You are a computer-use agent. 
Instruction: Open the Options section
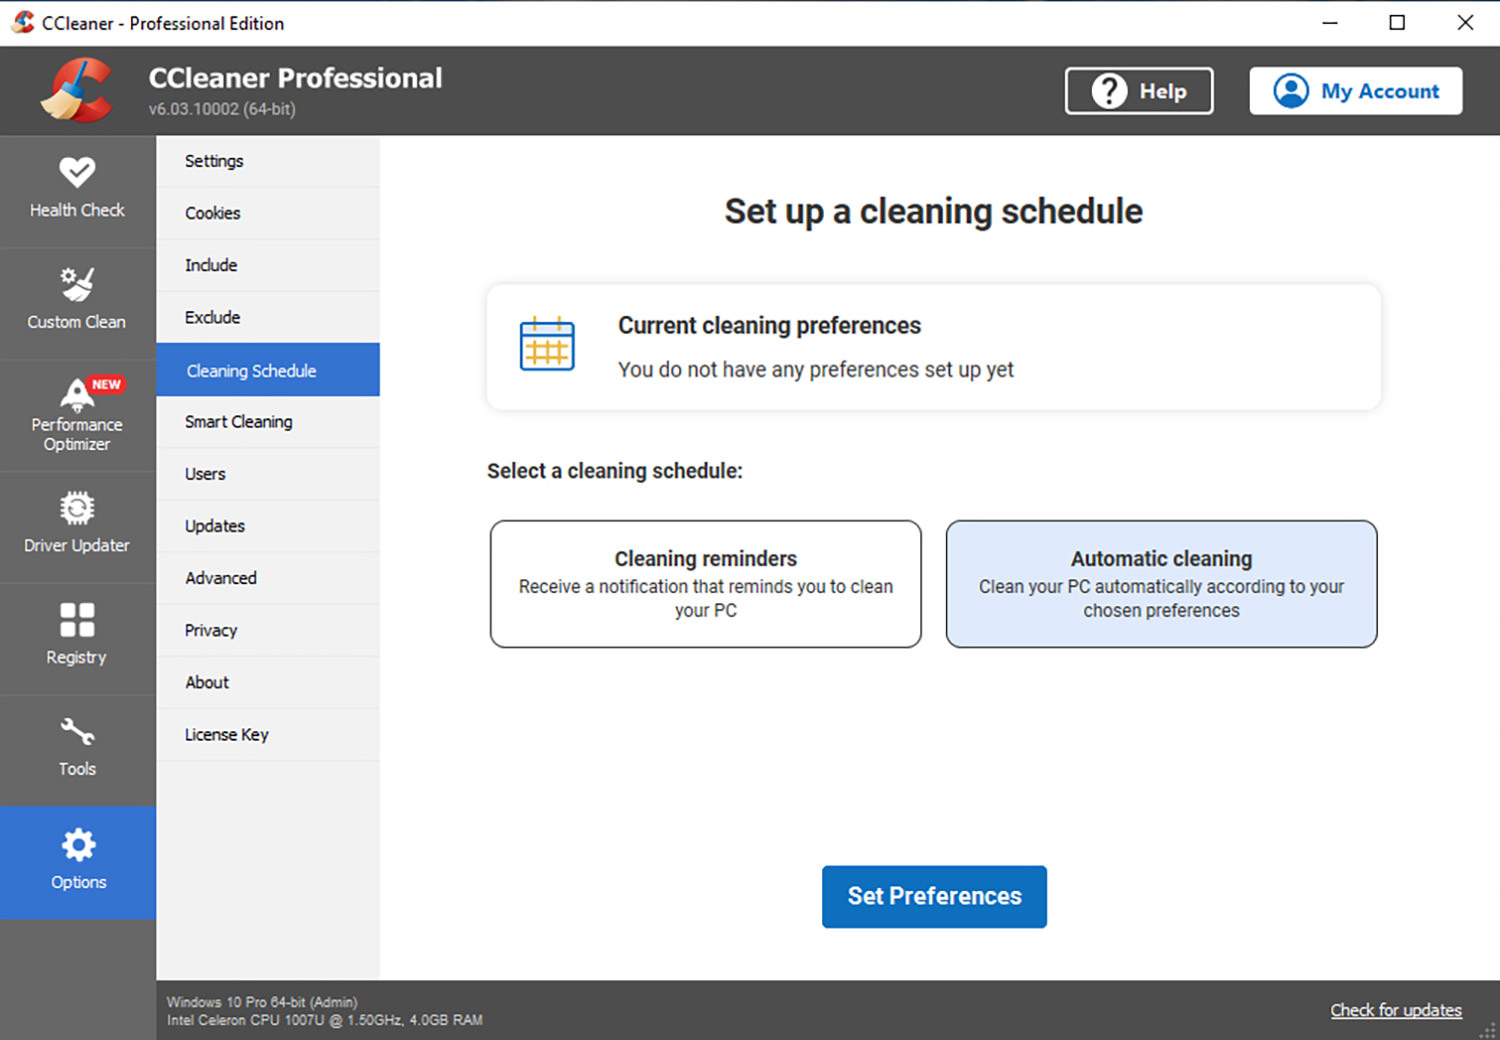pyautogui.click(x=77, y=862)
